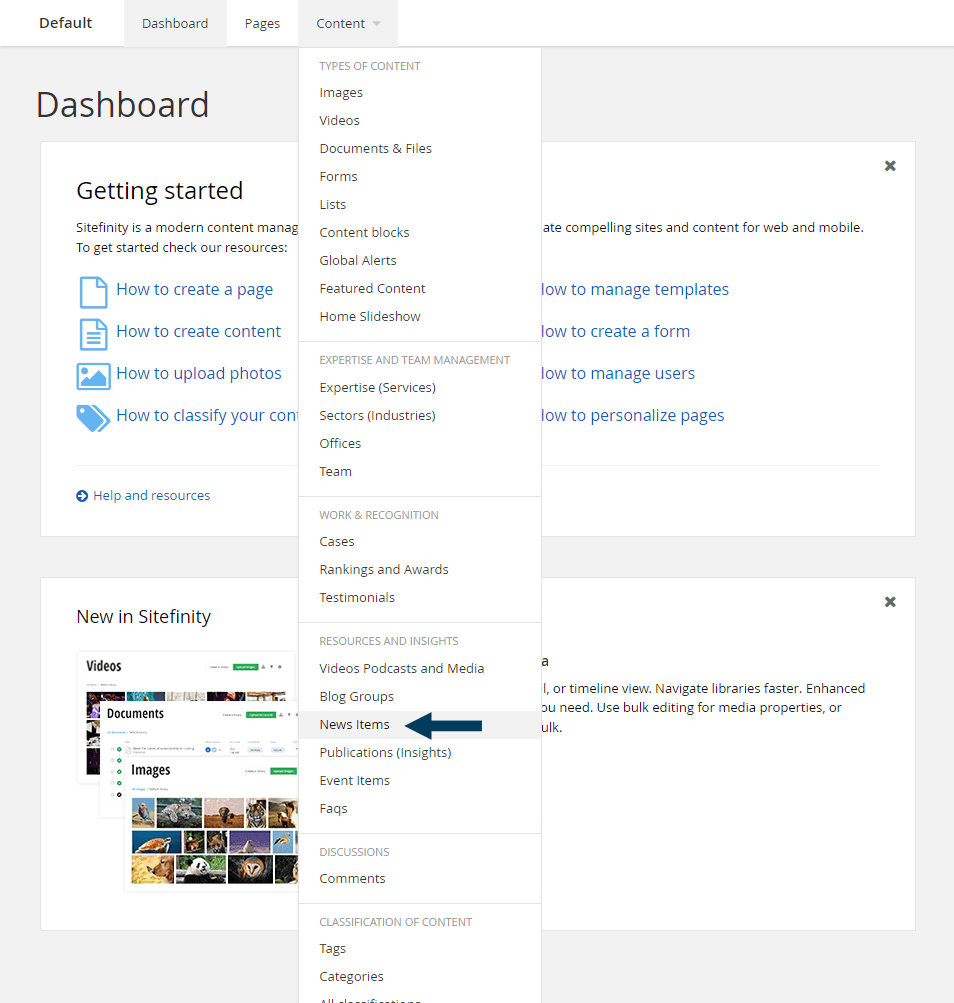The height and width of the screenshot is (1003, 954).
Task: Select Categories menu item
Action: [x=351, y=977]
